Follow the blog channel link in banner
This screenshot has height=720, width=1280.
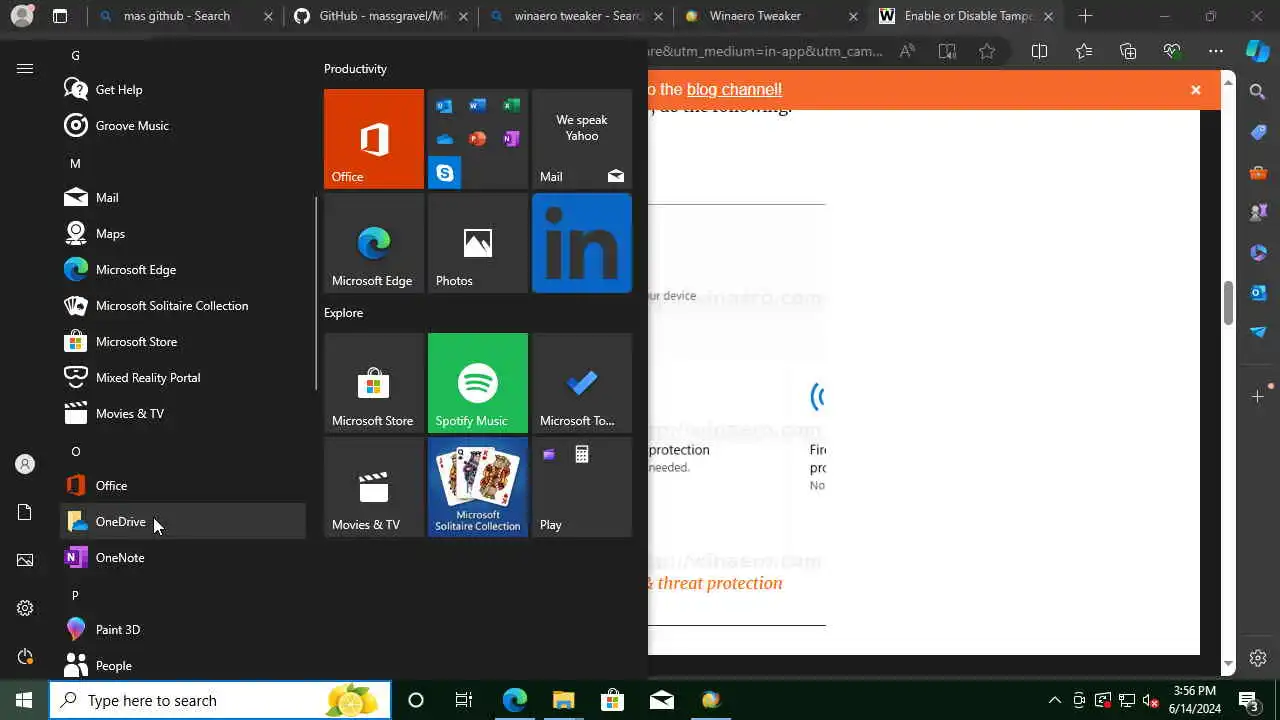coord(734,89)
